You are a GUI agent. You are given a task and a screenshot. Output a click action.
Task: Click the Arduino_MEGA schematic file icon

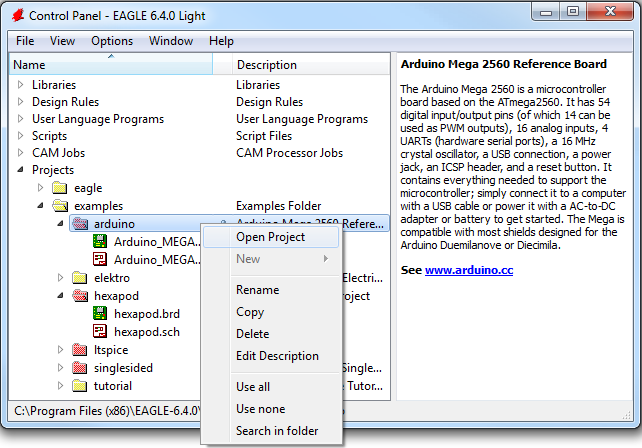(100, 260)
